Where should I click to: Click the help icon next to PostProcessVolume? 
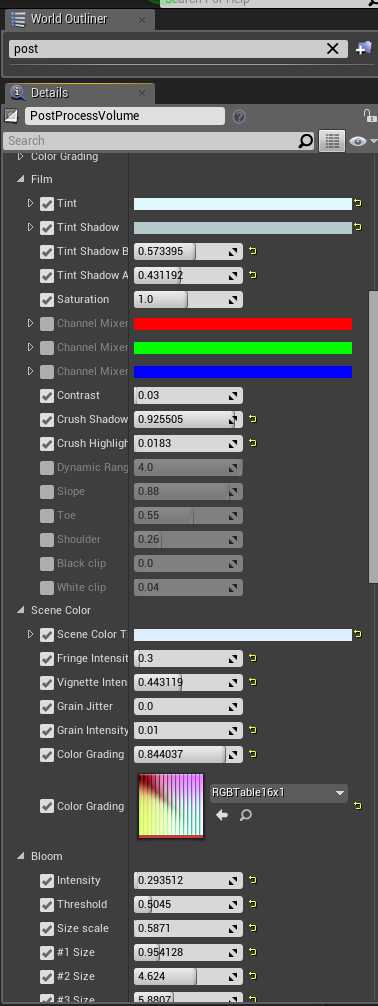click(x=239, y=117)
